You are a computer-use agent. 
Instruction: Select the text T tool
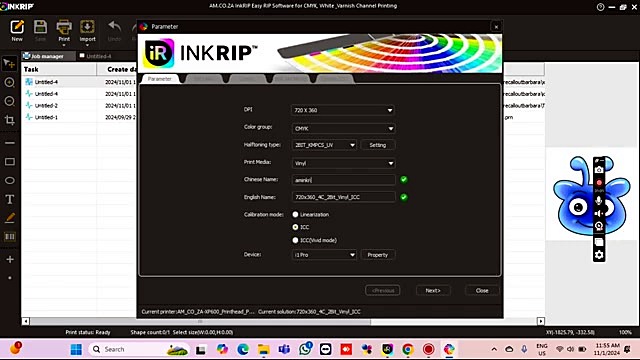(x=10, y=199)
